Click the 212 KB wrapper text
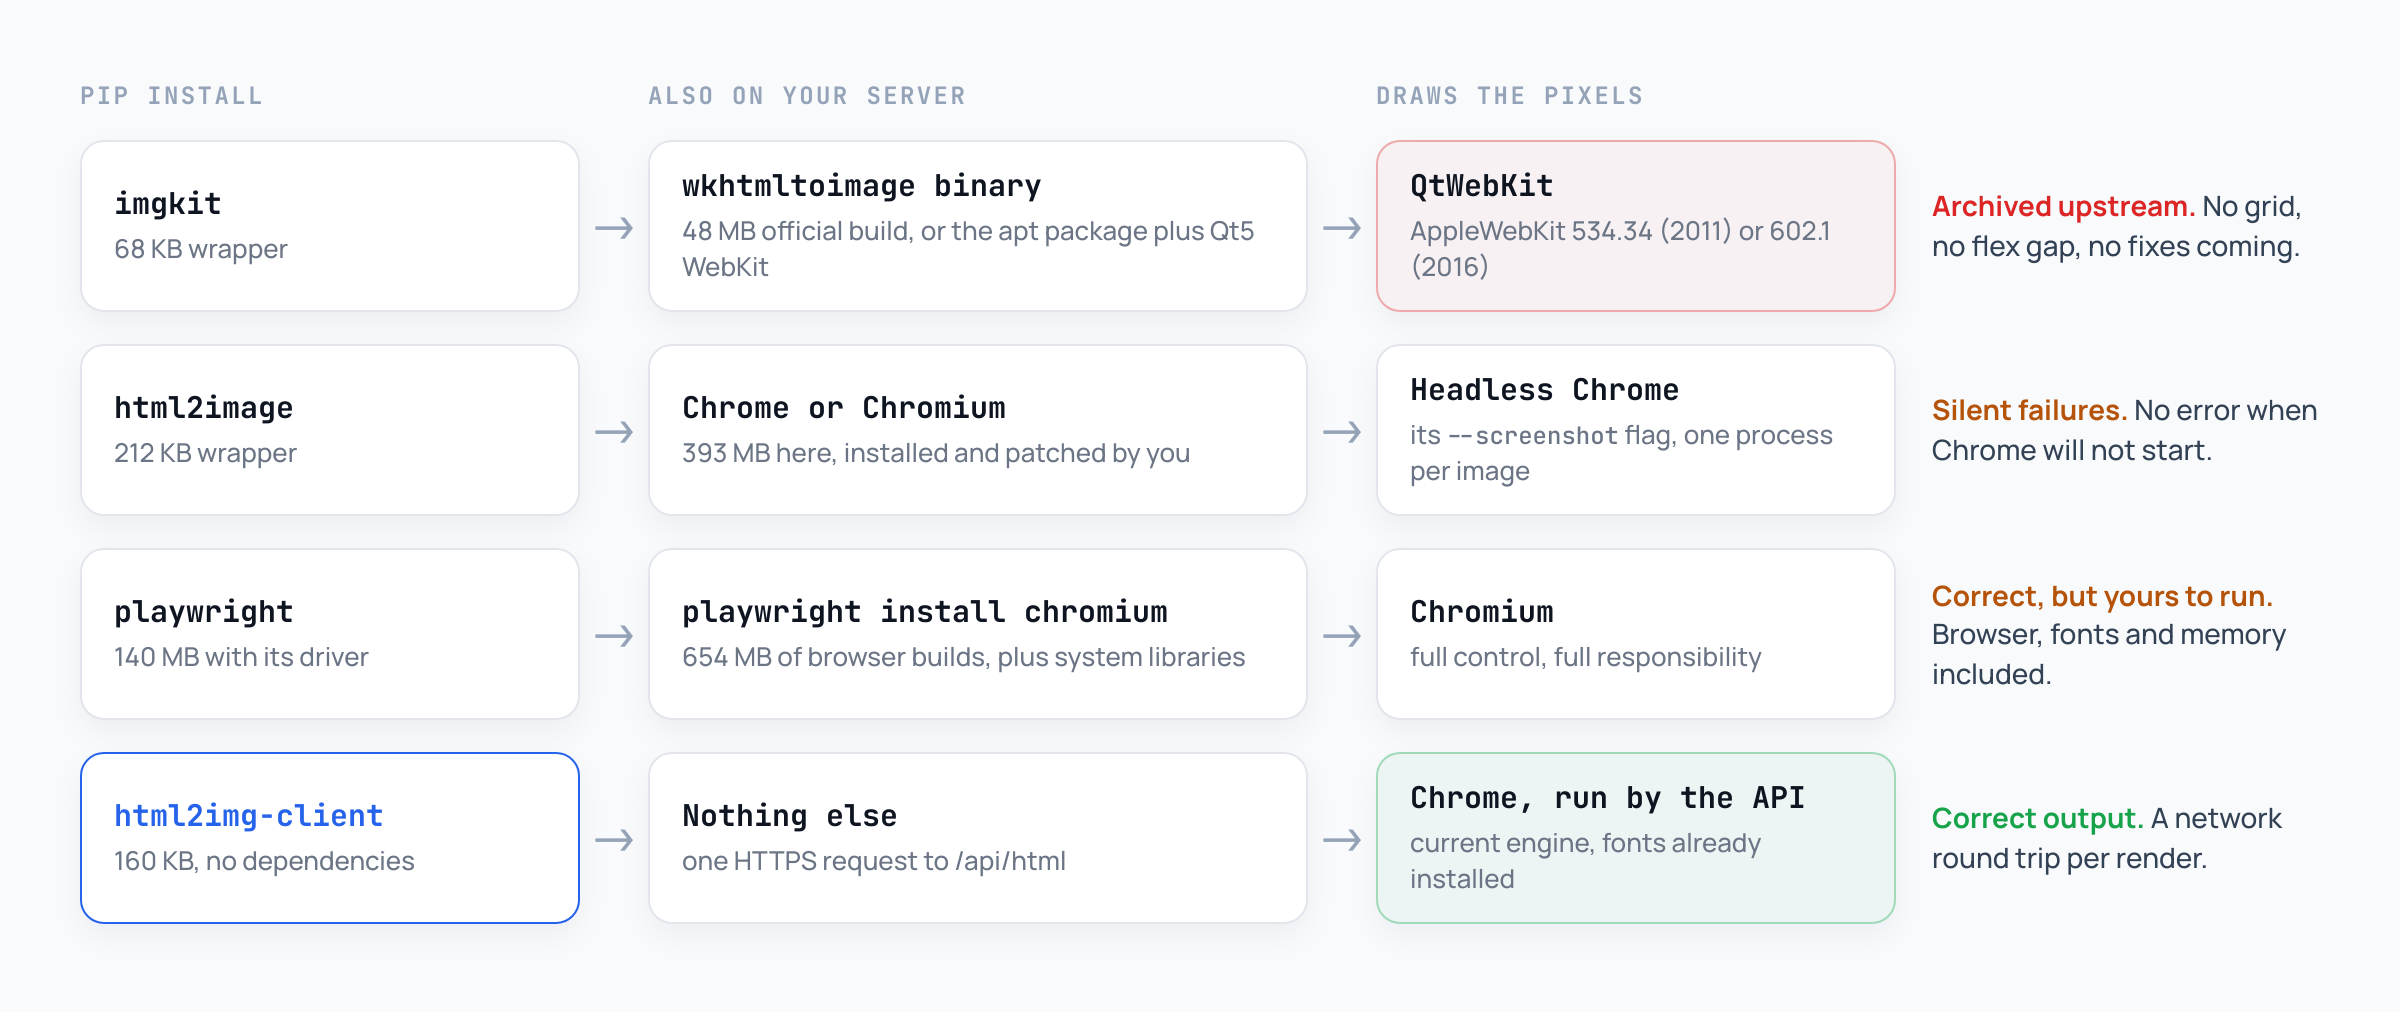The height and width of the screenshot is (1012, 2400). click(x=205, y=453)
